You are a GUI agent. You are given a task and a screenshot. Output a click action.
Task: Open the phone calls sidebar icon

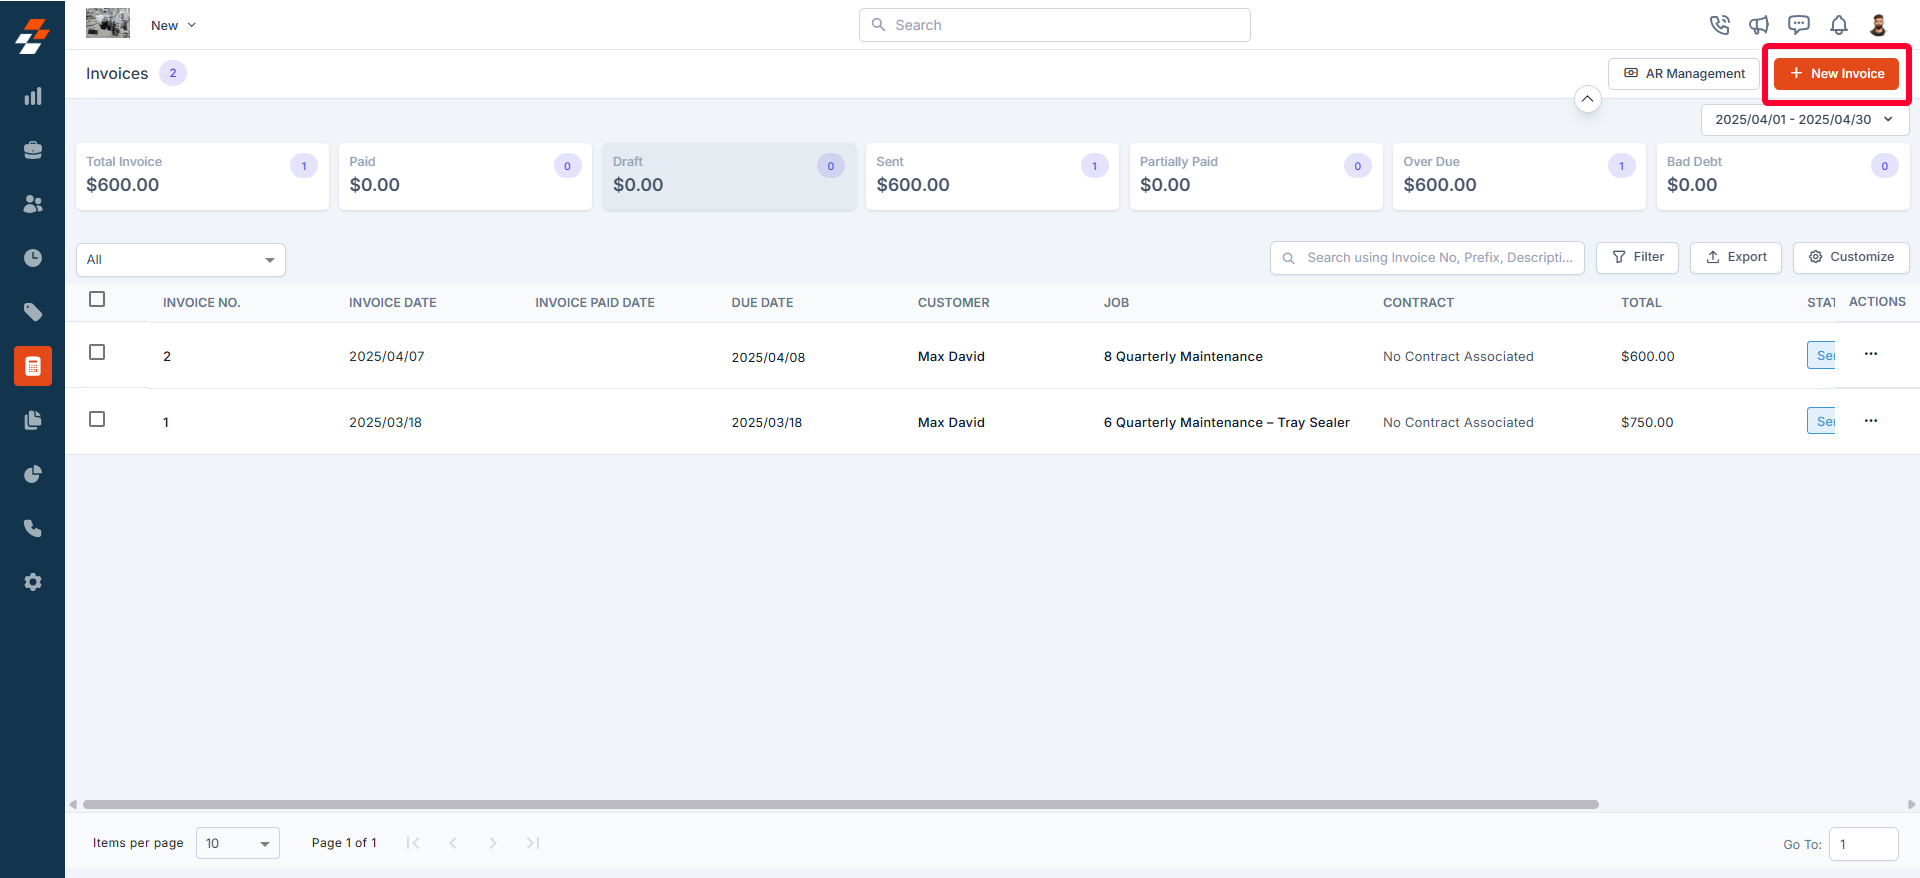[33, 528]
